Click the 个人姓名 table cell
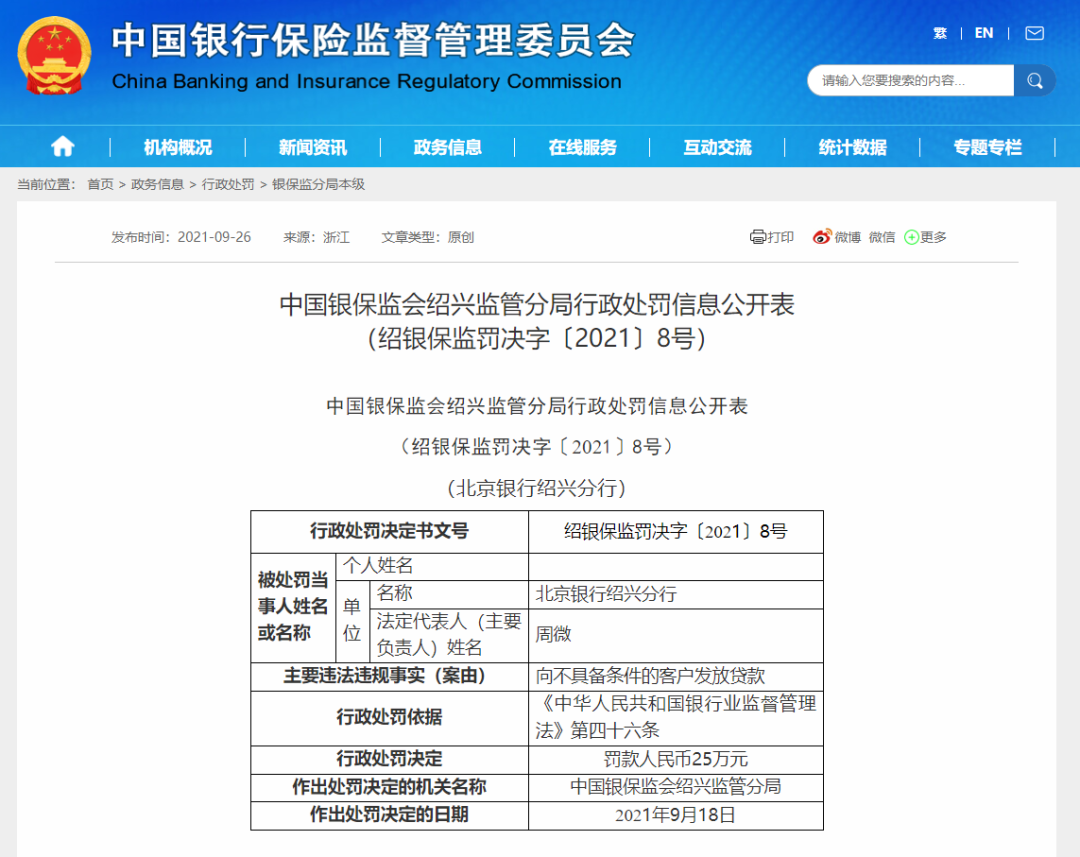This screenshot has height=857, width=1080. 432,566
